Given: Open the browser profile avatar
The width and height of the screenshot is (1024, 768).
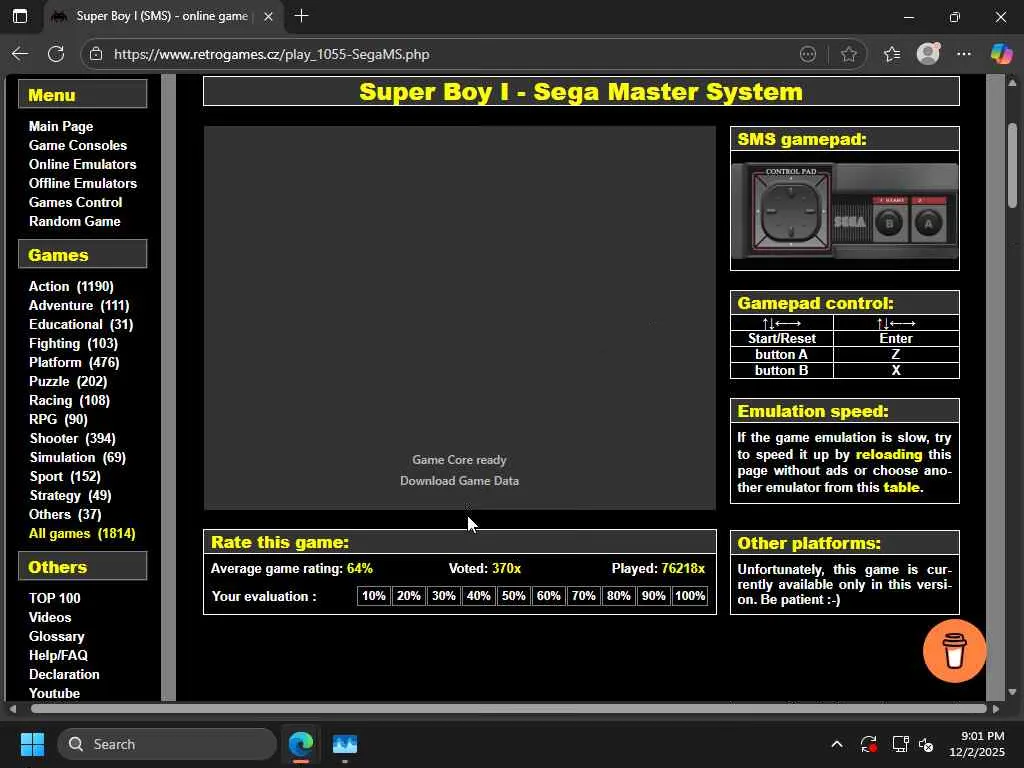Looking at the screenshot, I should 928,54.
